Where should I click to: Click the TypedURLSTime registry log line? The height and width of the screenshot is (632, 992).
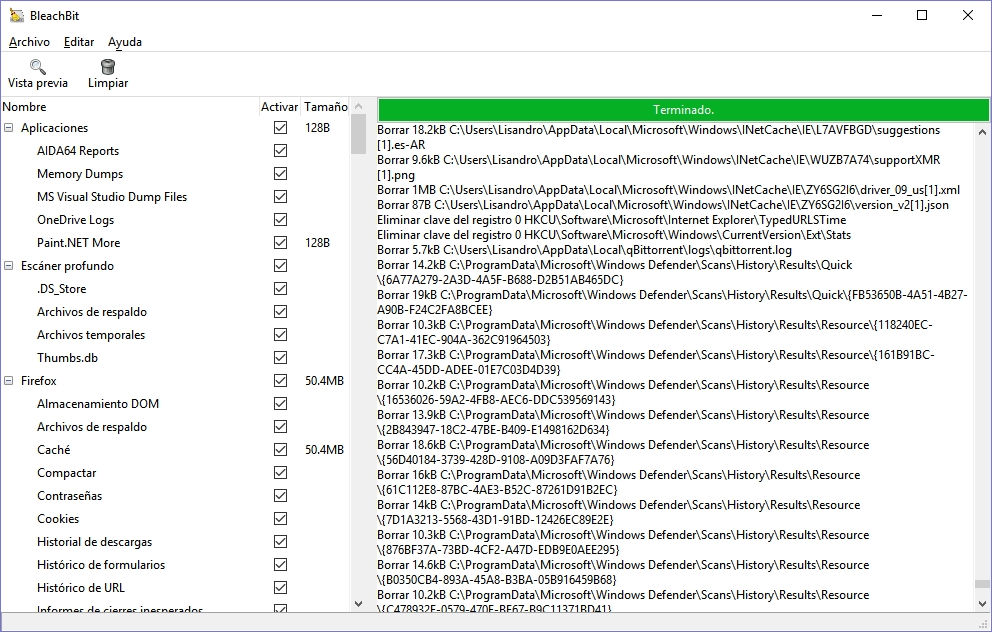[x=611, y=220]
